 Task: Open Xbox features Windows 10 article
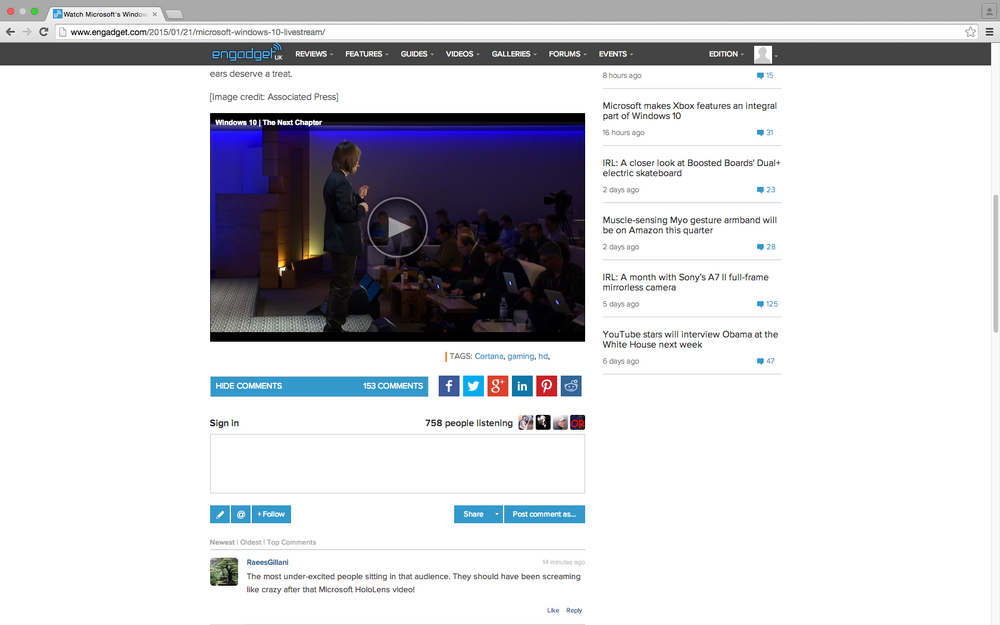(689, 111)
